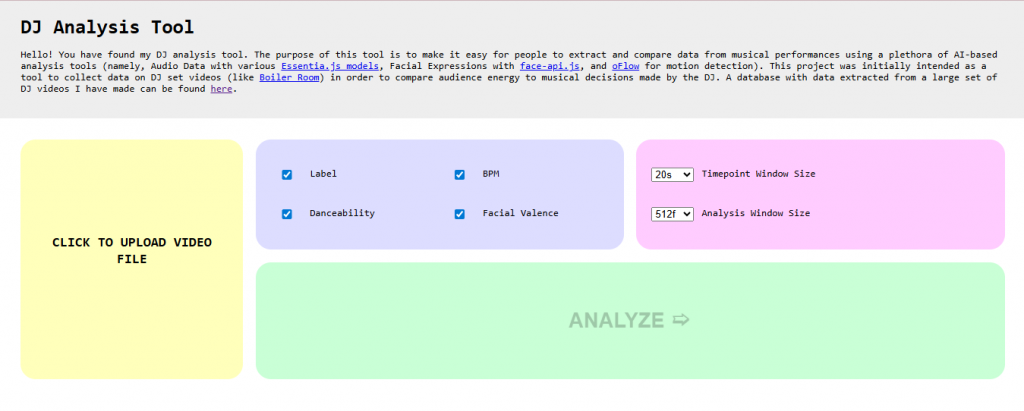The height and width of the screenshot is (411, 1024).
Task: Click the DJ Analysis Tool heading
Action: coord(107,27)
